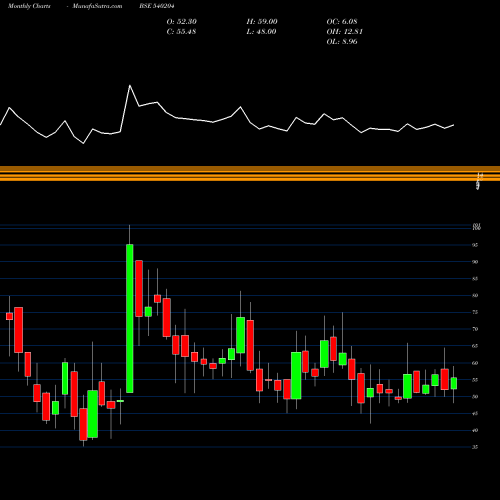
Task: Select the close value 'C: 55.48'
Action: (x=181, y=32)
